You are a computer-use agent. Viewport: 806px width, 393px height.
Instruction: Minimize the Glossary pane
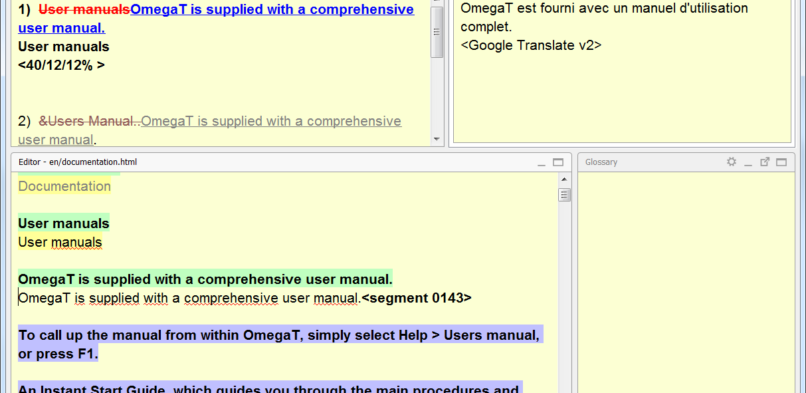click(x=748, y=163)
